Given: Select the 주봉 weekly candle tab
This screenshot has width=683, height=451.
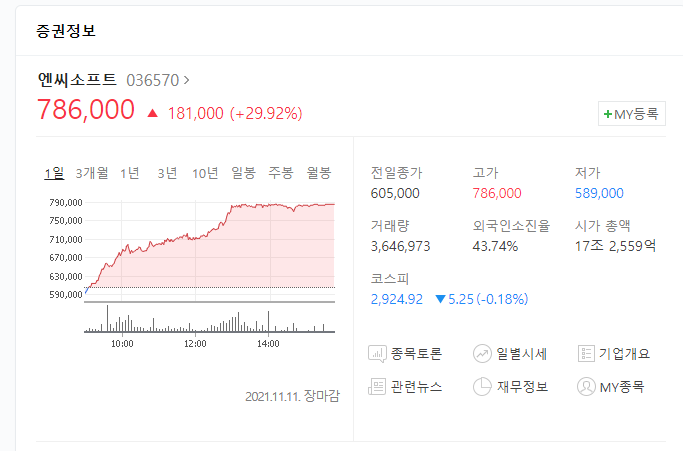Looking at the screenshot, I should [x=281, y=173].
